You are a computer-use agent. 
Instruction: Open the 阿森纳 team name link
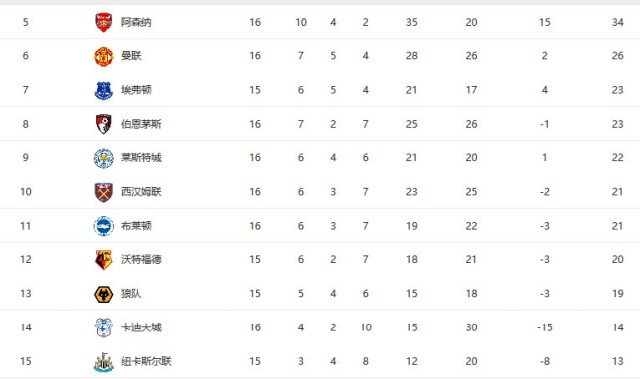136,22
